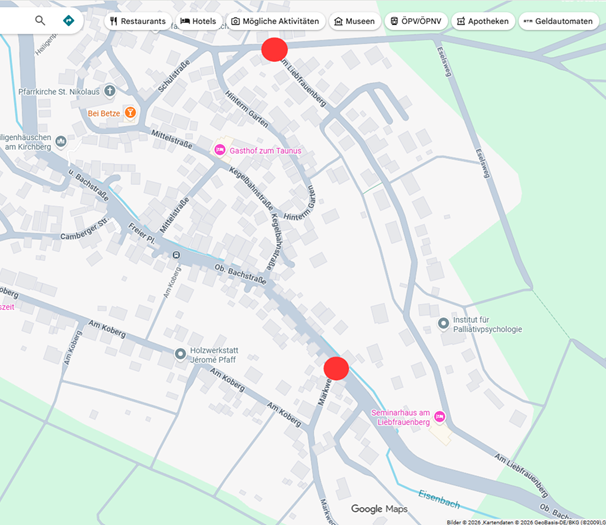Image resolution: width=606 pixels, height=525 pixels.
Task: Click the Institut für Palliativpsychologie marker
Action: (443, 323)
